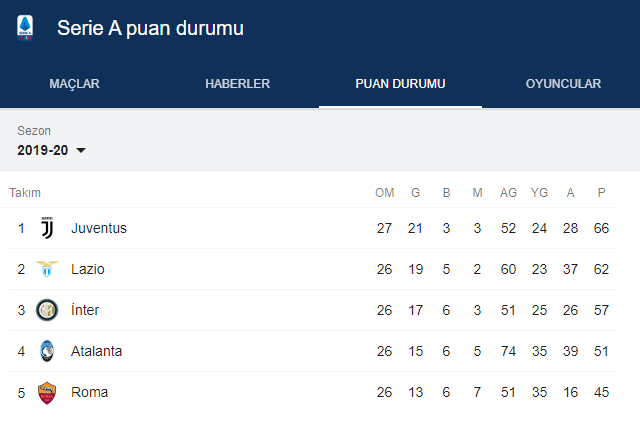This screenshot has width=640, height=433.
Task: Click the İnter team name
Action: (x=85, y=310)
